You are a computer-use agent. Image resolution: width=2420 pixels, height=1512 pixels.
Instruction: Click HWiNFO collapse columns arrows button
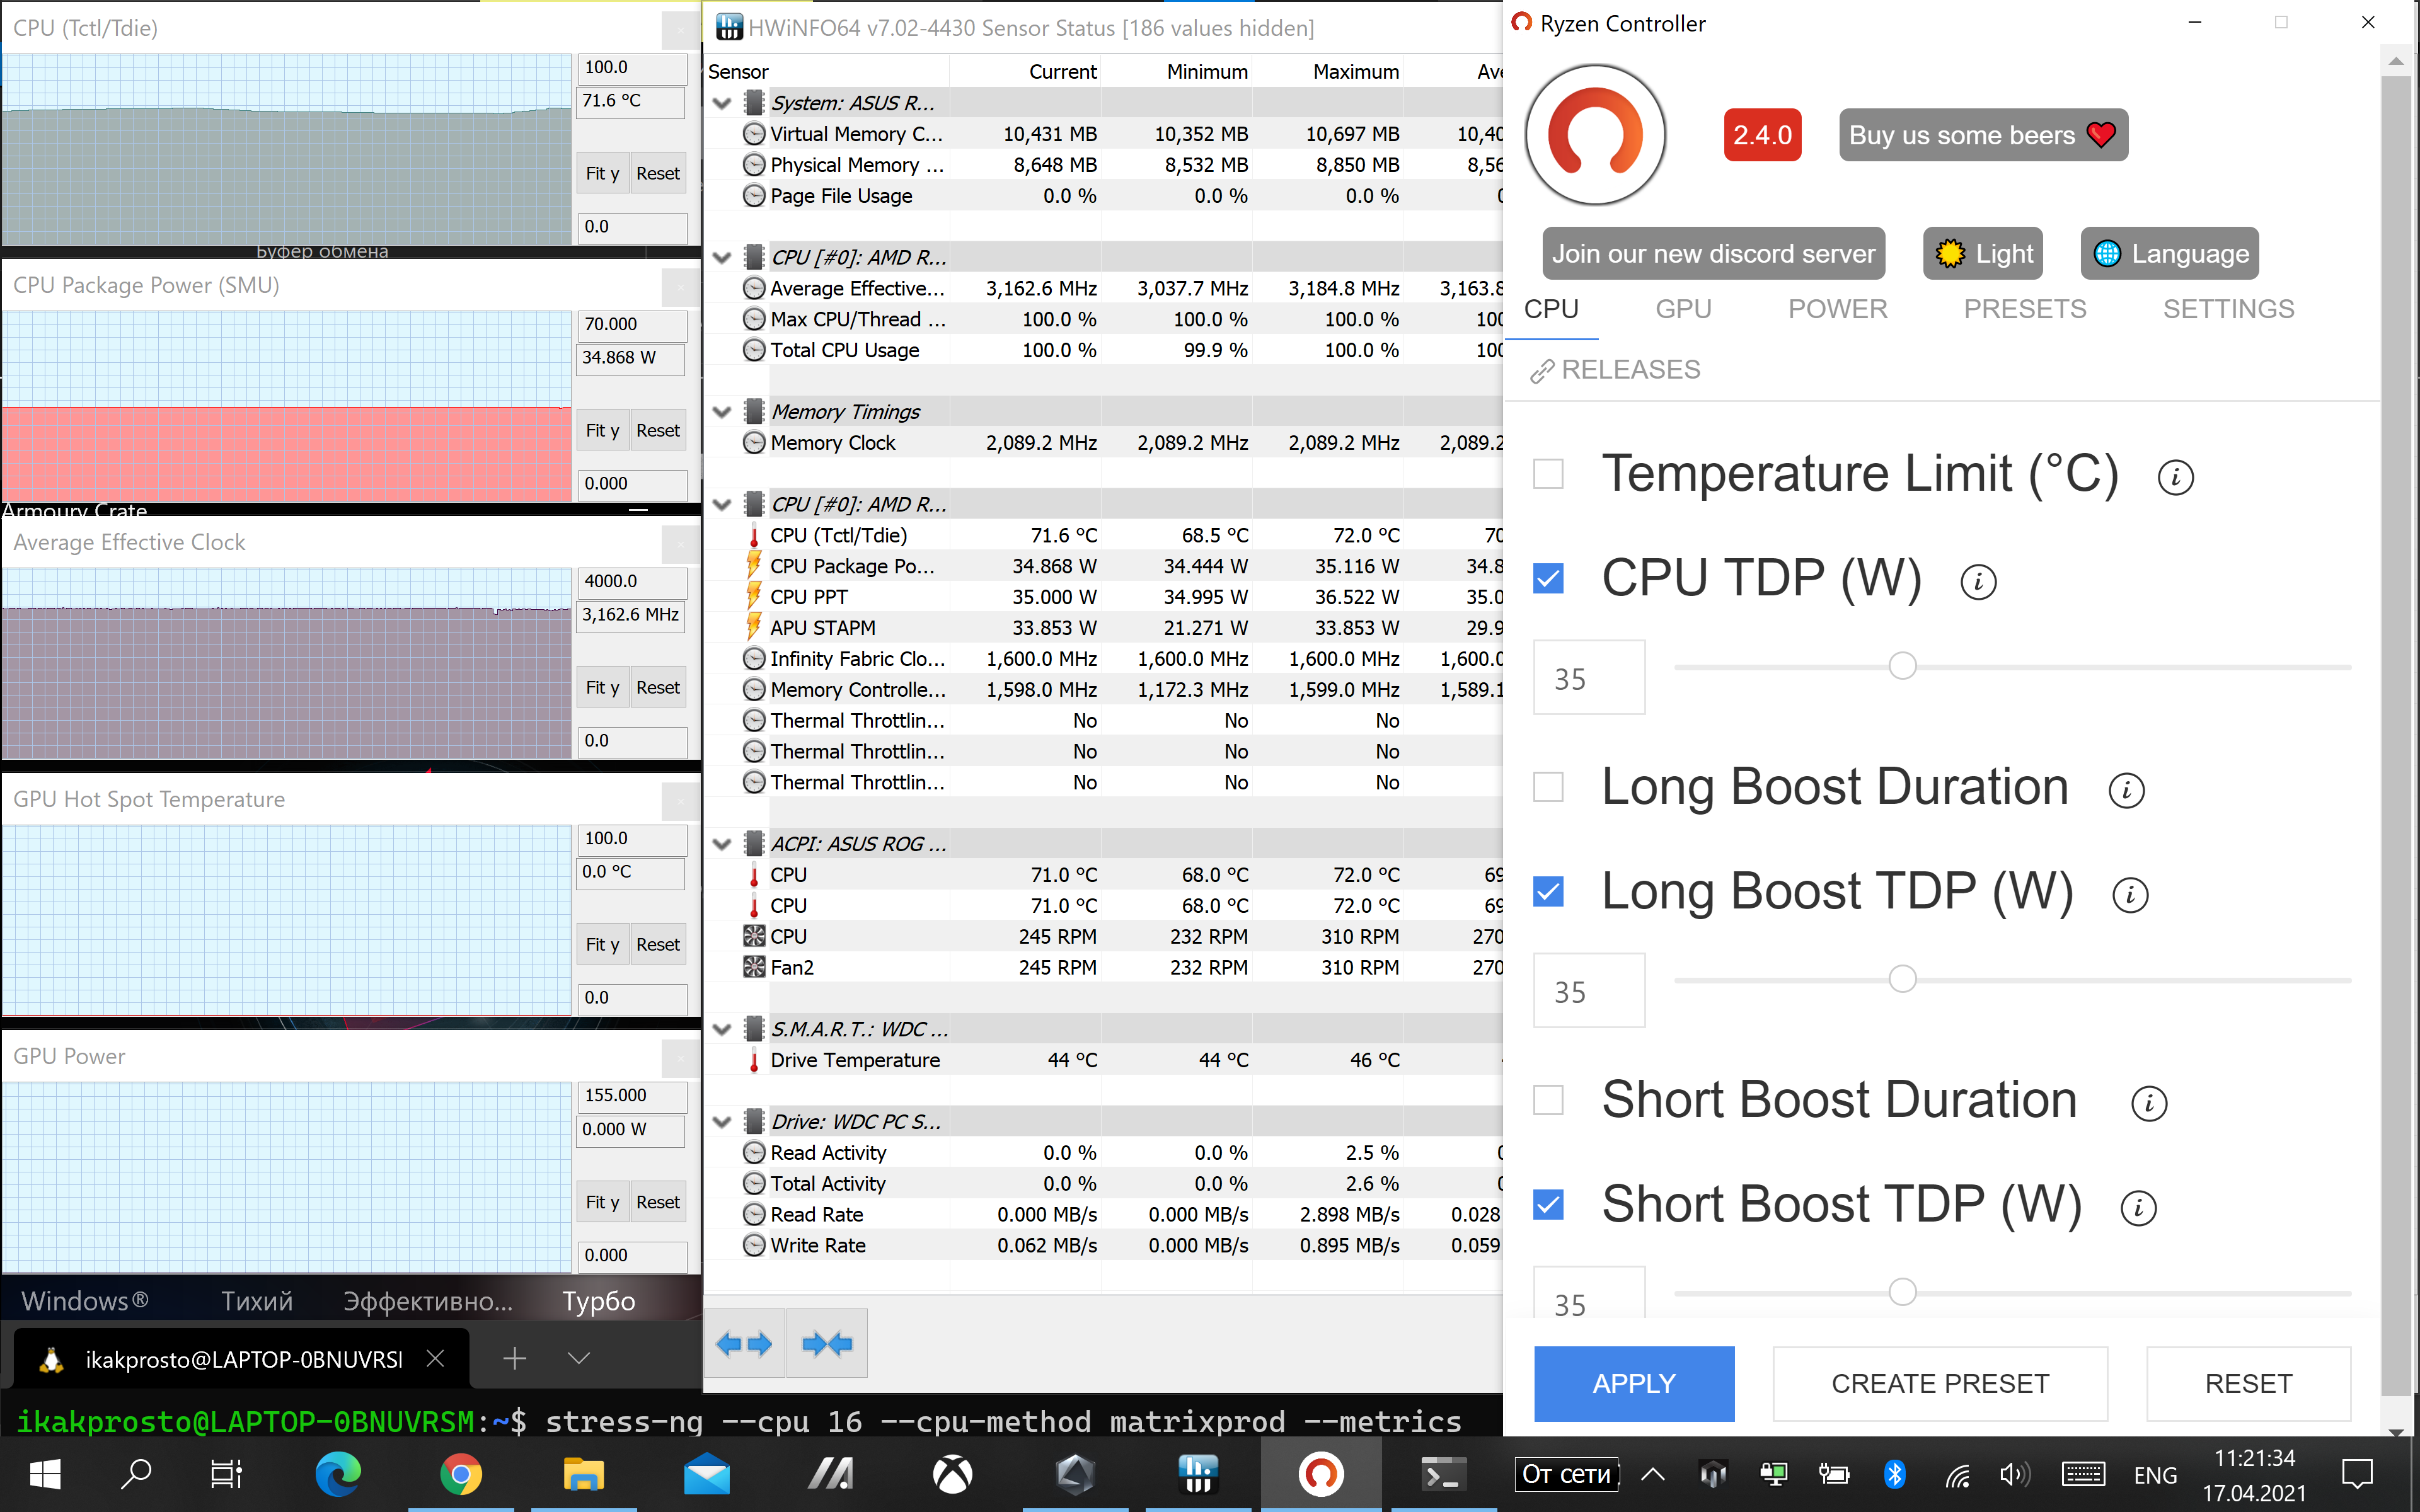[x=827, y=1343]
